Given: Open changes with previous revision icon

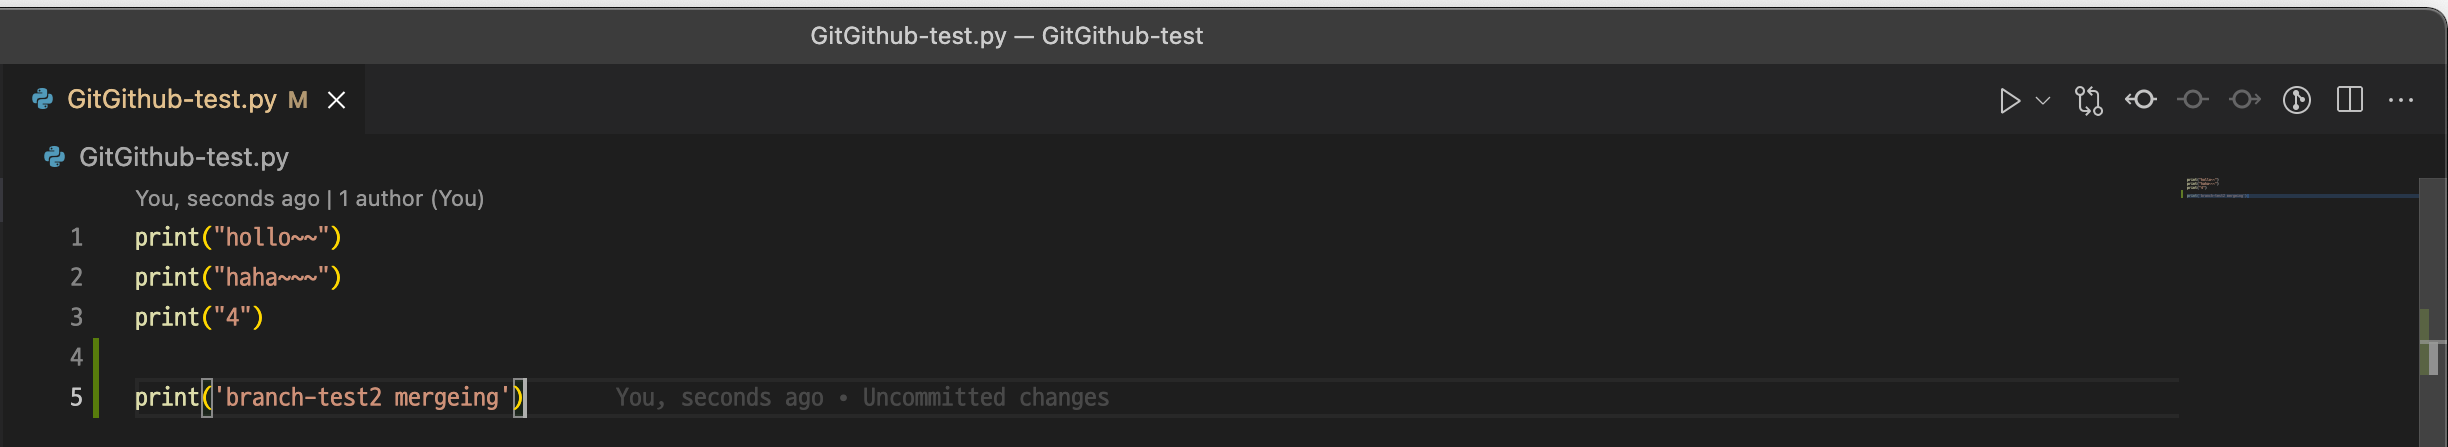Looking at the screenshot, I should coord(2141,100).
